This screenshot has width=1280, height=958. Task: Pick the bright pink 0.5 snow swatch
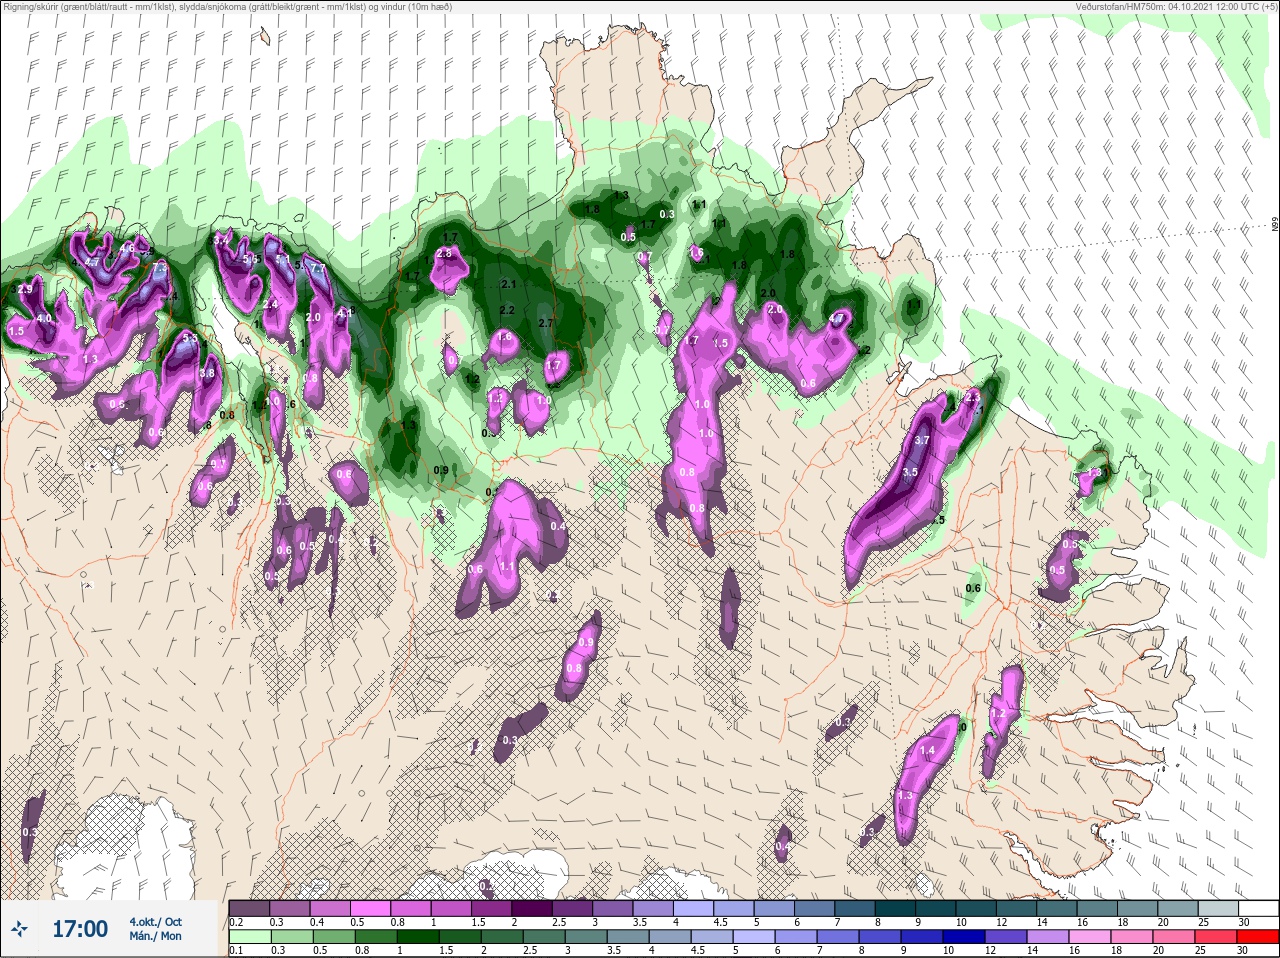click(x=370, y=909)
